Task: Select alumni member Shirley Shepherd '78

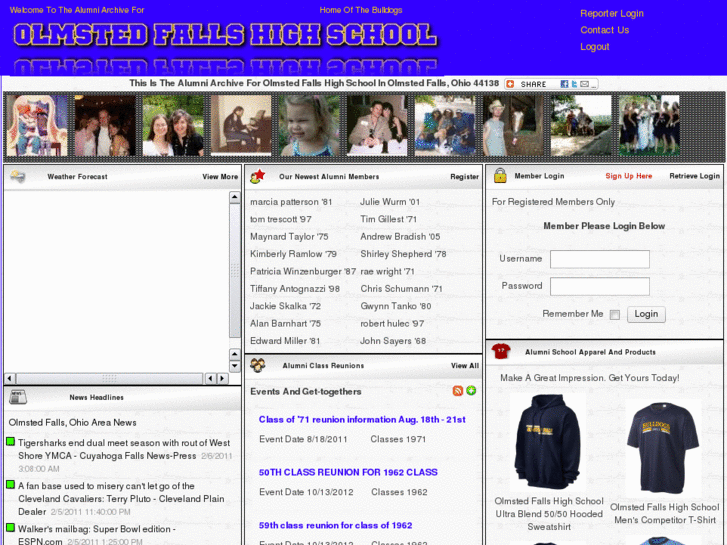Action: [x=403, y=254]
